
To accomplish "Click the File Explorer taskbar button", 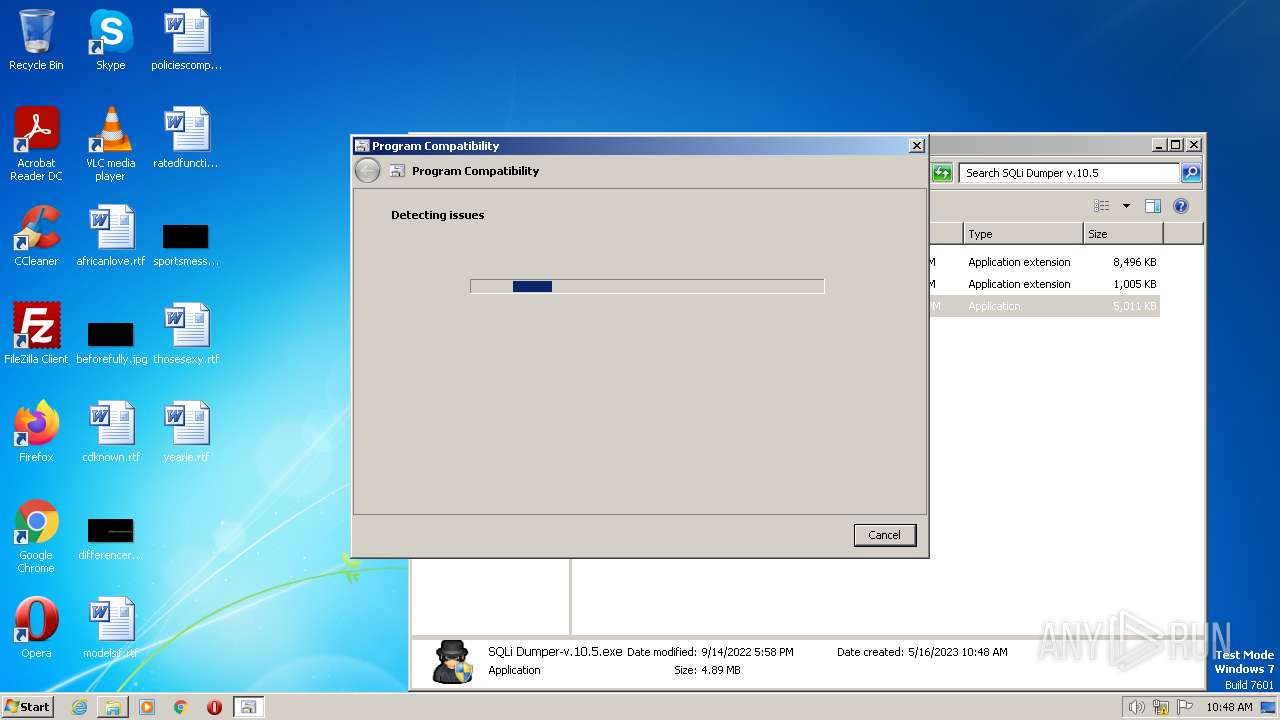I will pyautogui.click(x=113, y=707).
